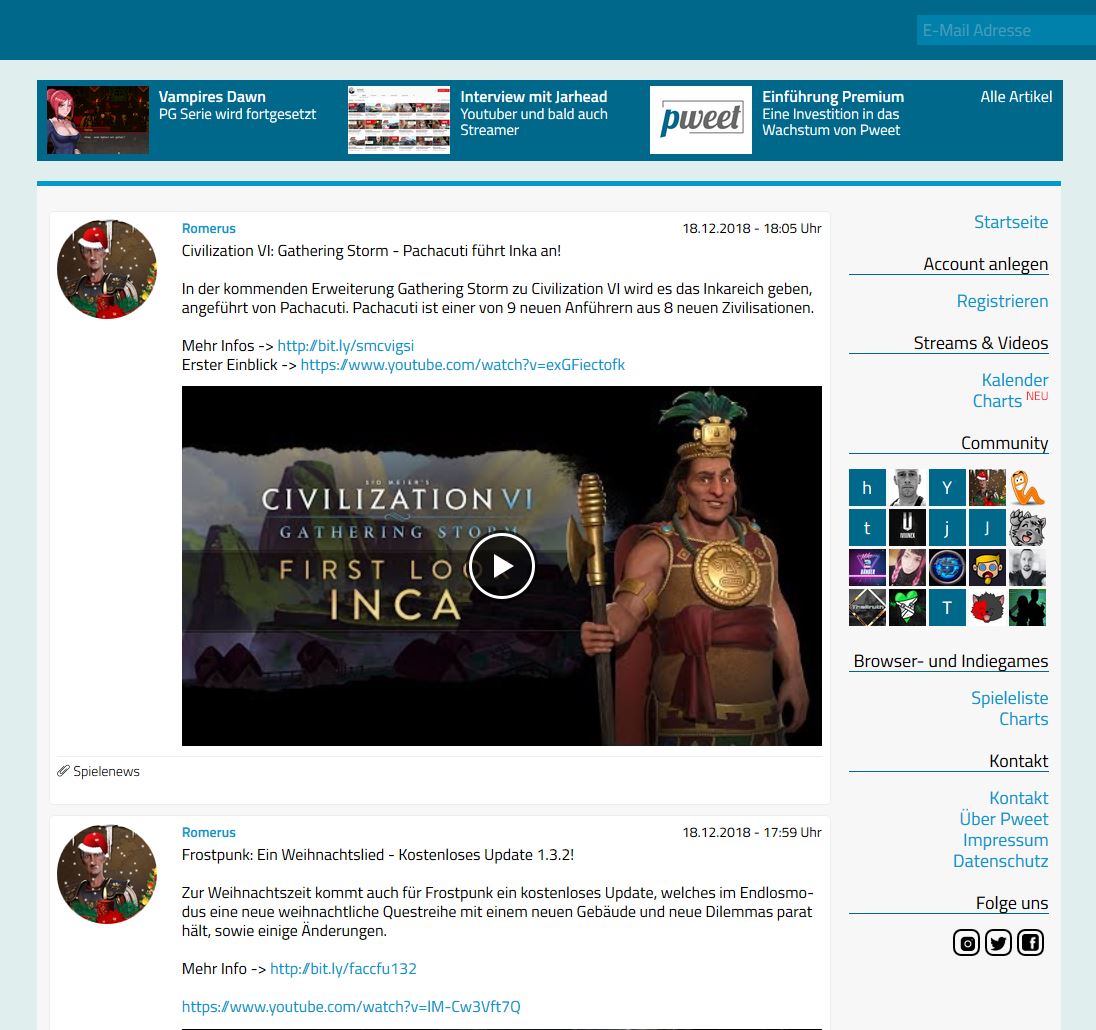Click the Twitter bird icon

[x=998, y=942]
